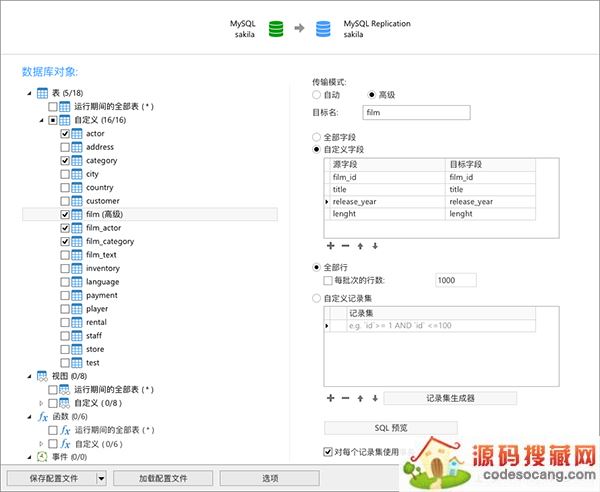Click up arrow below field mapping table
Viewport: 600px width, 492px height.
pyautogui.click(x=360, y=245)
